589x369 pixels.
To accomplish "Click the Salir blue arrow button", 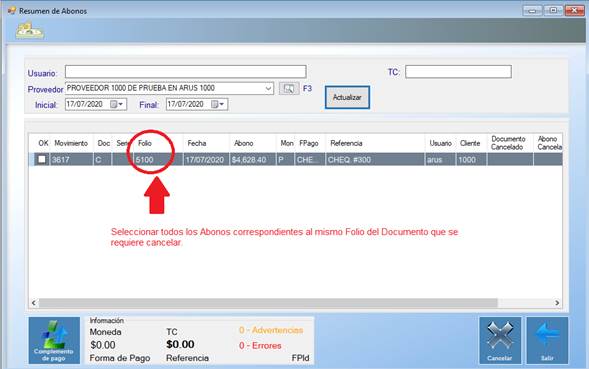I will click(x=547, y=340).
